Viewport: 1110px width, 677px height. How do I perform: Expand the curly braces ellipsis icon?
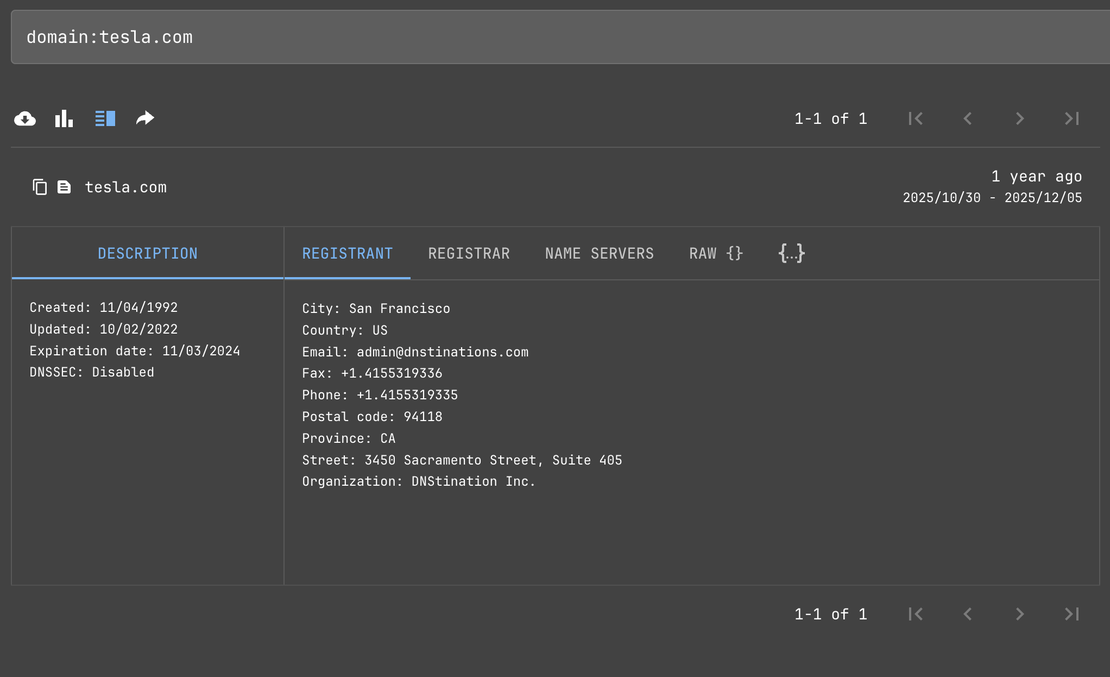click(x=791, y=253)
